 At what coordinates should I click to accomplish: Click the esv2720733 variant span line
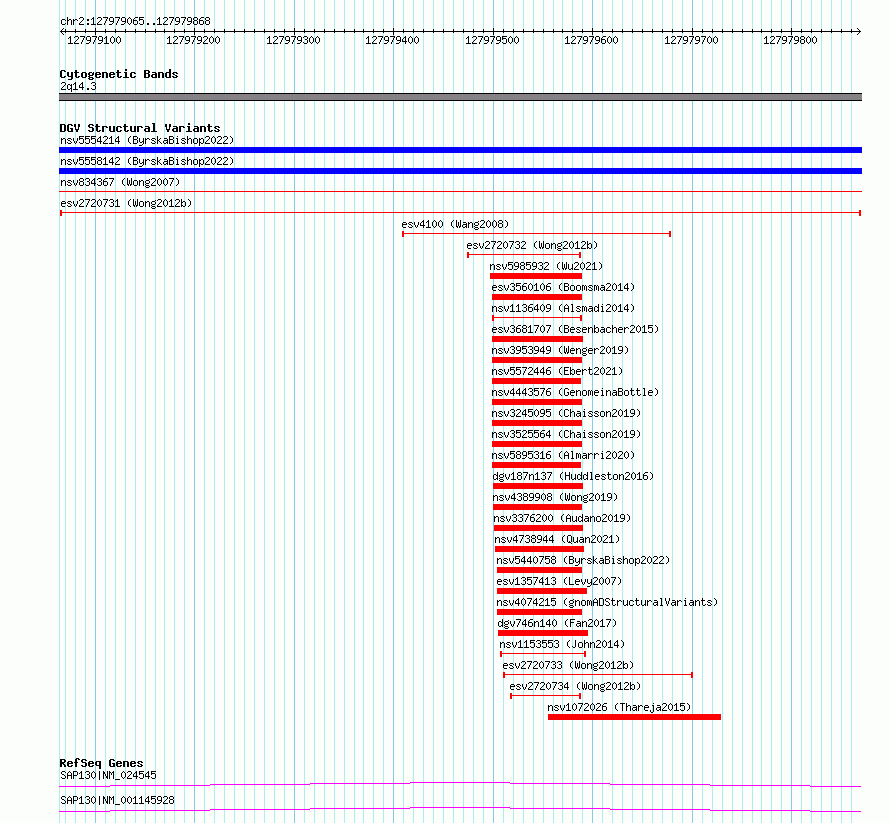pyautogui.click(x=598, y=675)
